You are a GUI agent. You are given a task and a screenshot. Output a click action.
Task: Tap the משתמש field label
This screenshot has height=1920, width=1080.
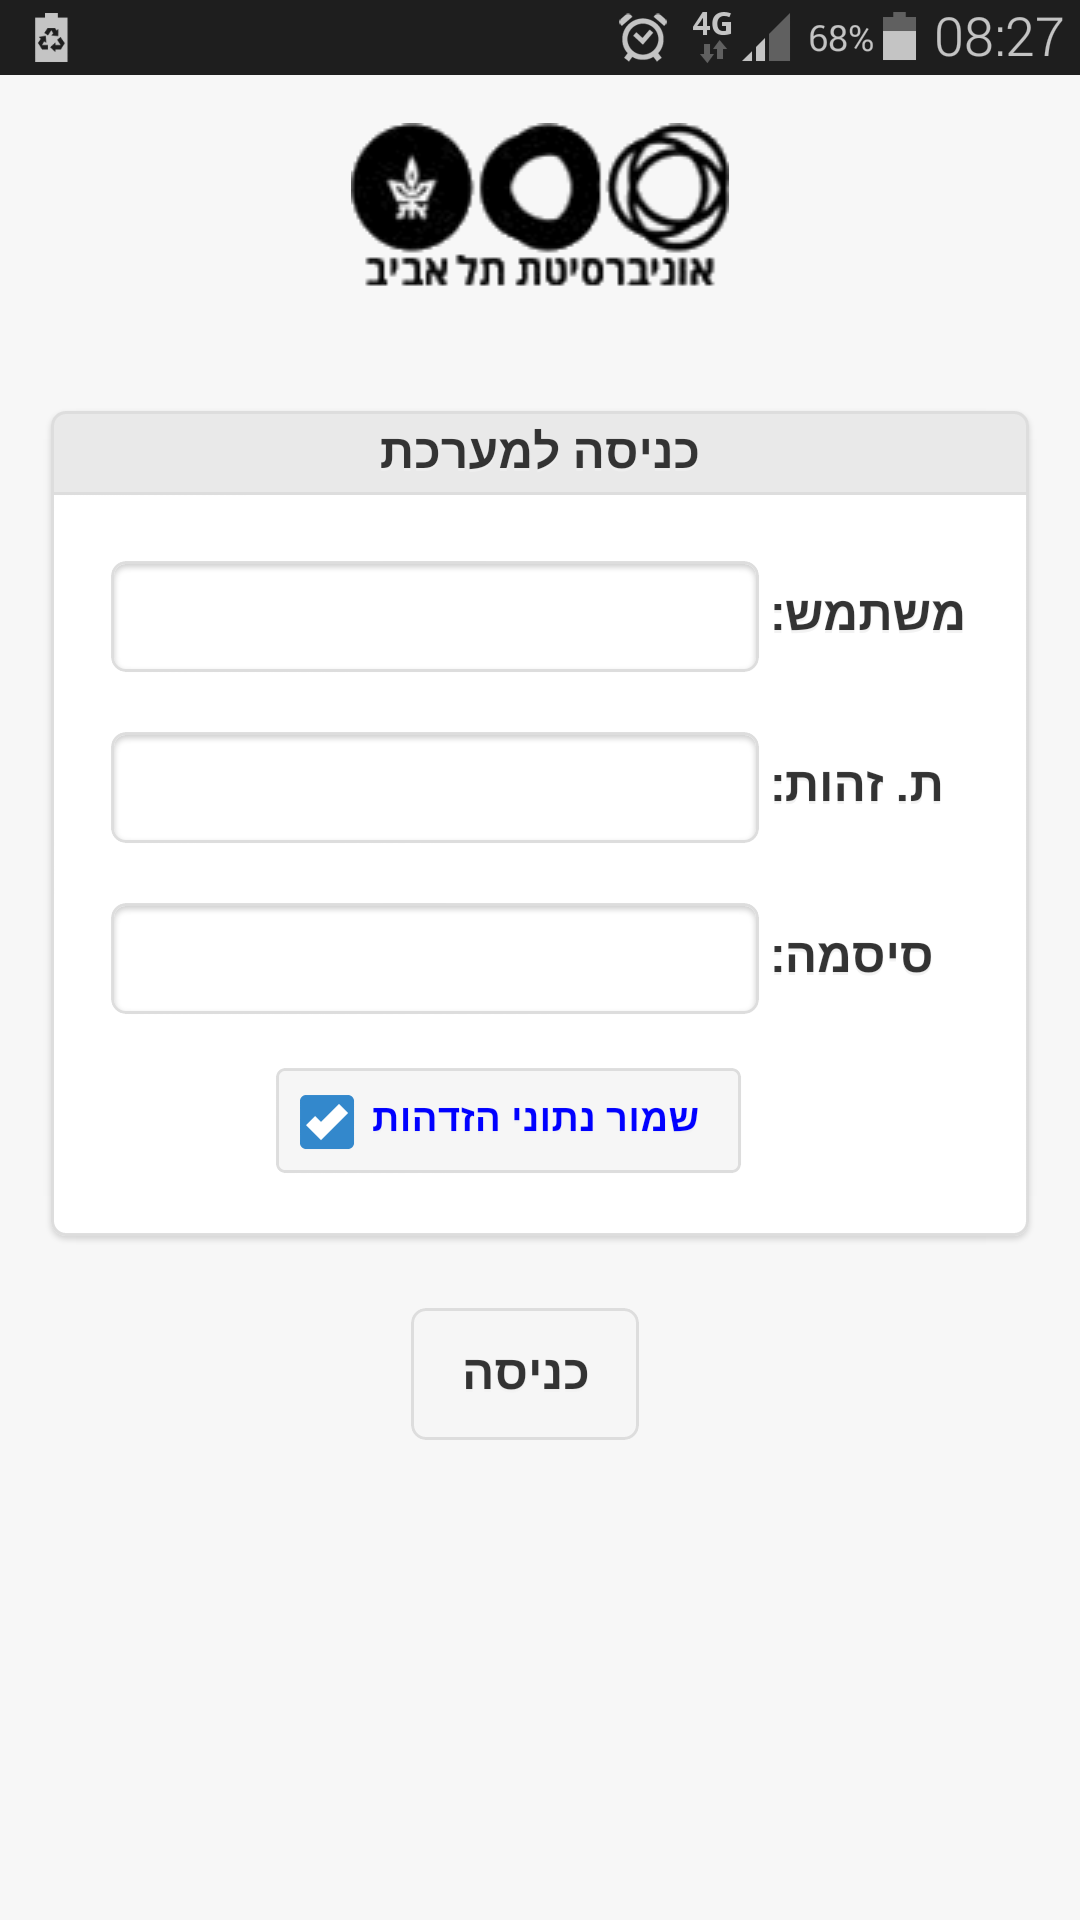867,613
